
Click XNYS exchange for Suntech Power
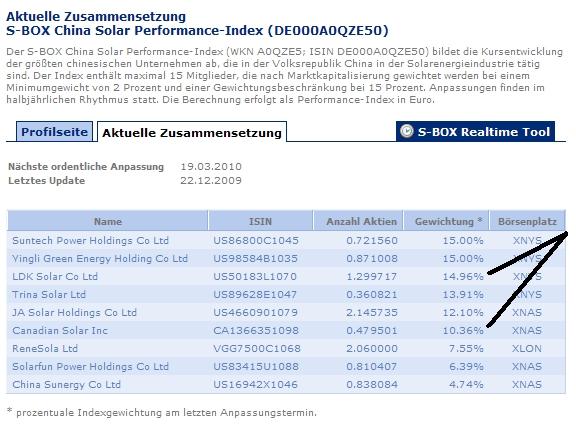point(527,241)
